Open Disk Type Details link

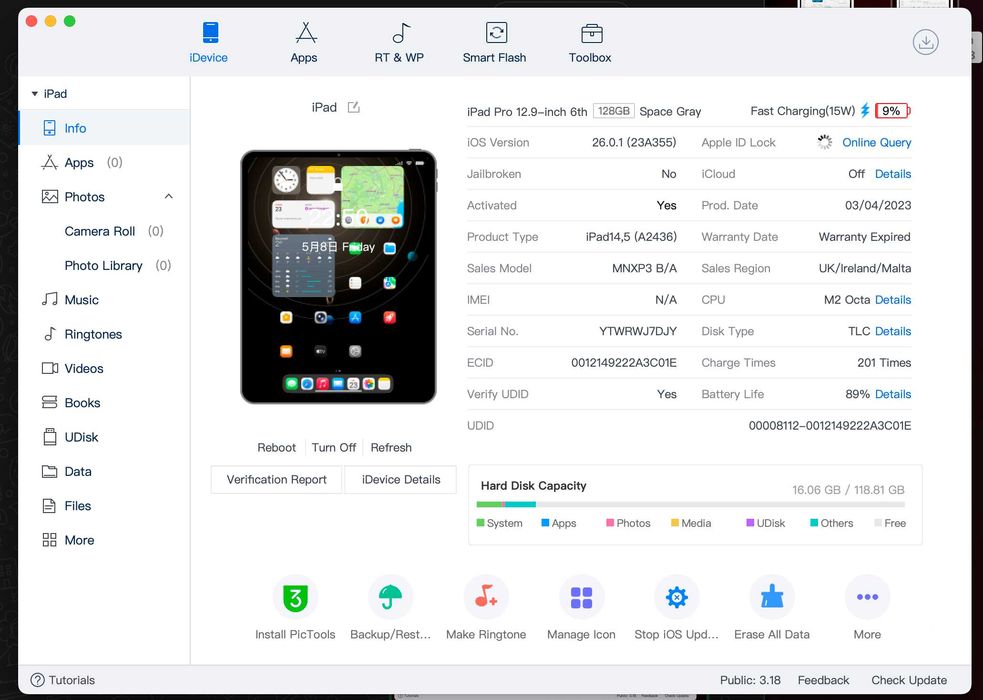[893, 331]
